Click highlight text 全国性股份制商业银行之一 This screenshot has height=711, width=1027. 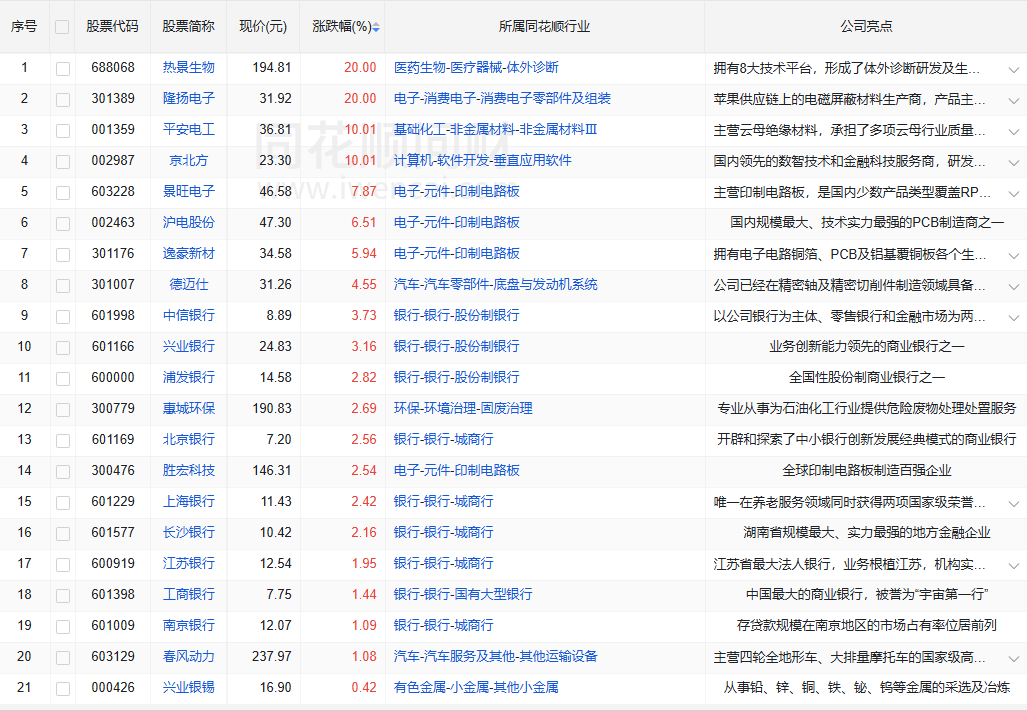click(867, 378)
